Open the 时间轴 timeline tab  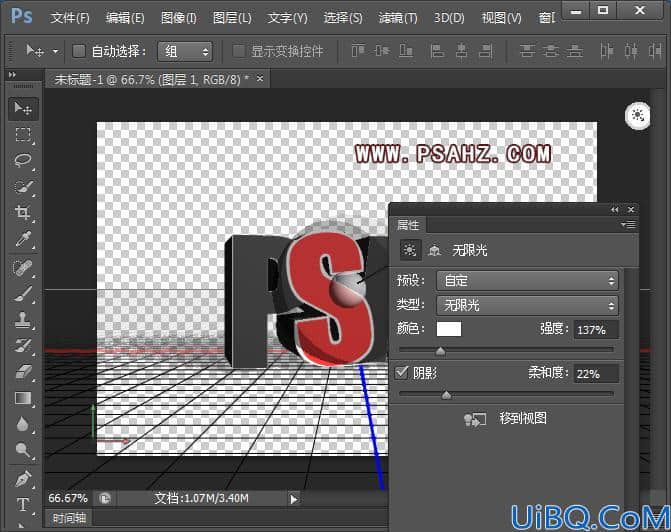[x=69, y=518]
